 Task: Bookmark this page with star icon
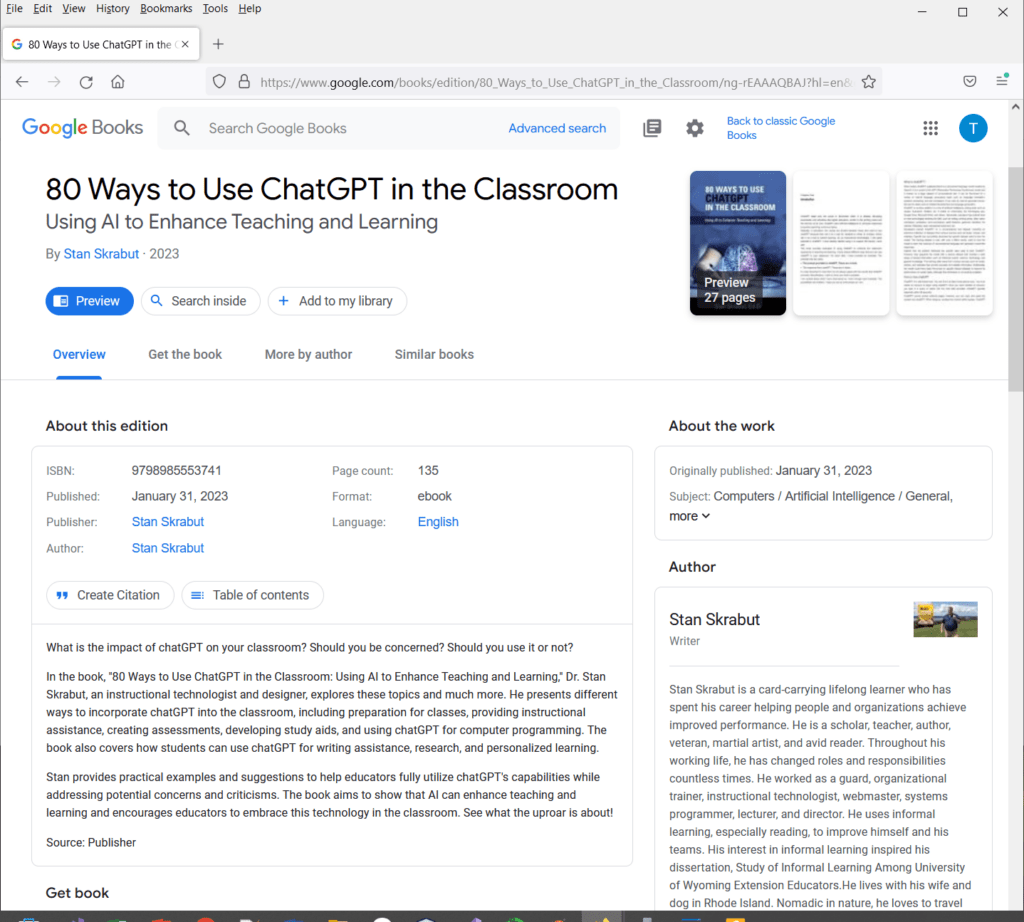click(x=869, y=82)
